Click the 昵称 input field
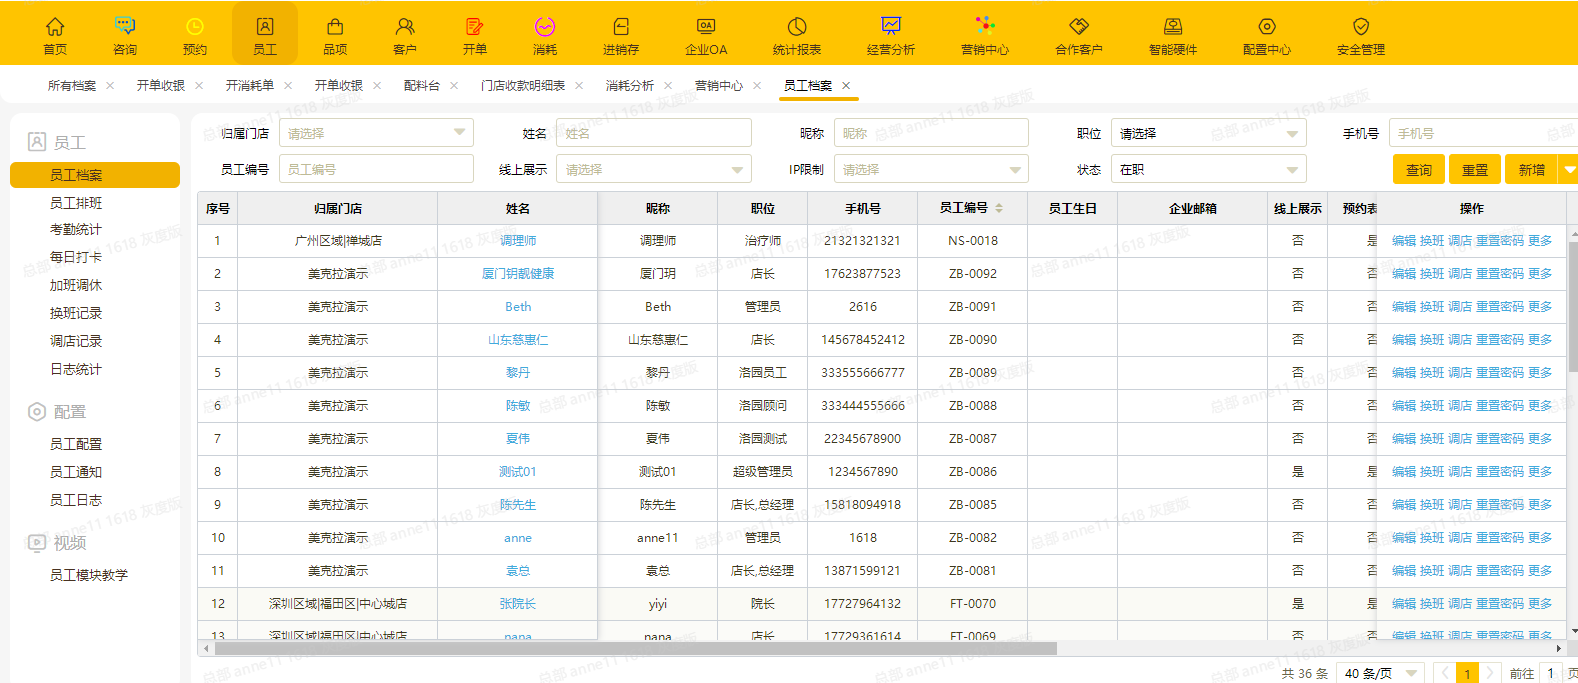This screenshot has width=1578, height=683. [x=931, y=133]
